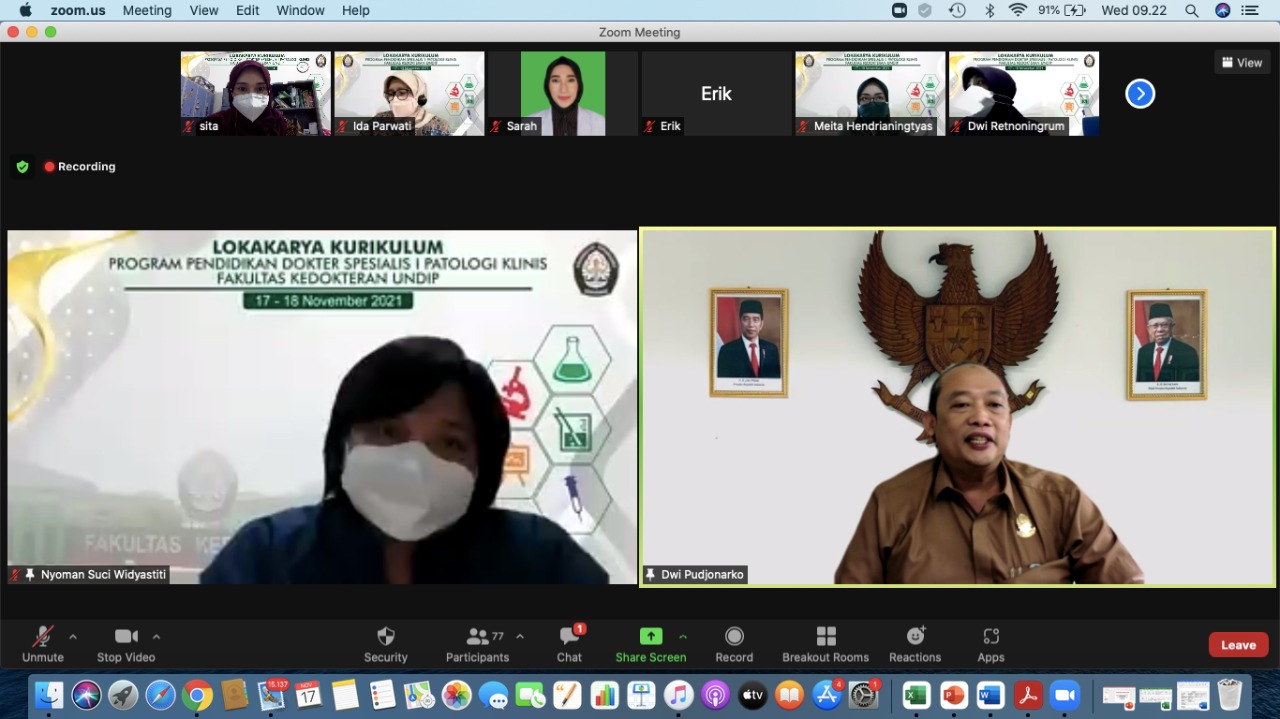This screenshot has width=1280, height=719.
Task: Click the green encryption shield icon
Action: pyautogui.click(x=22, y=167)
